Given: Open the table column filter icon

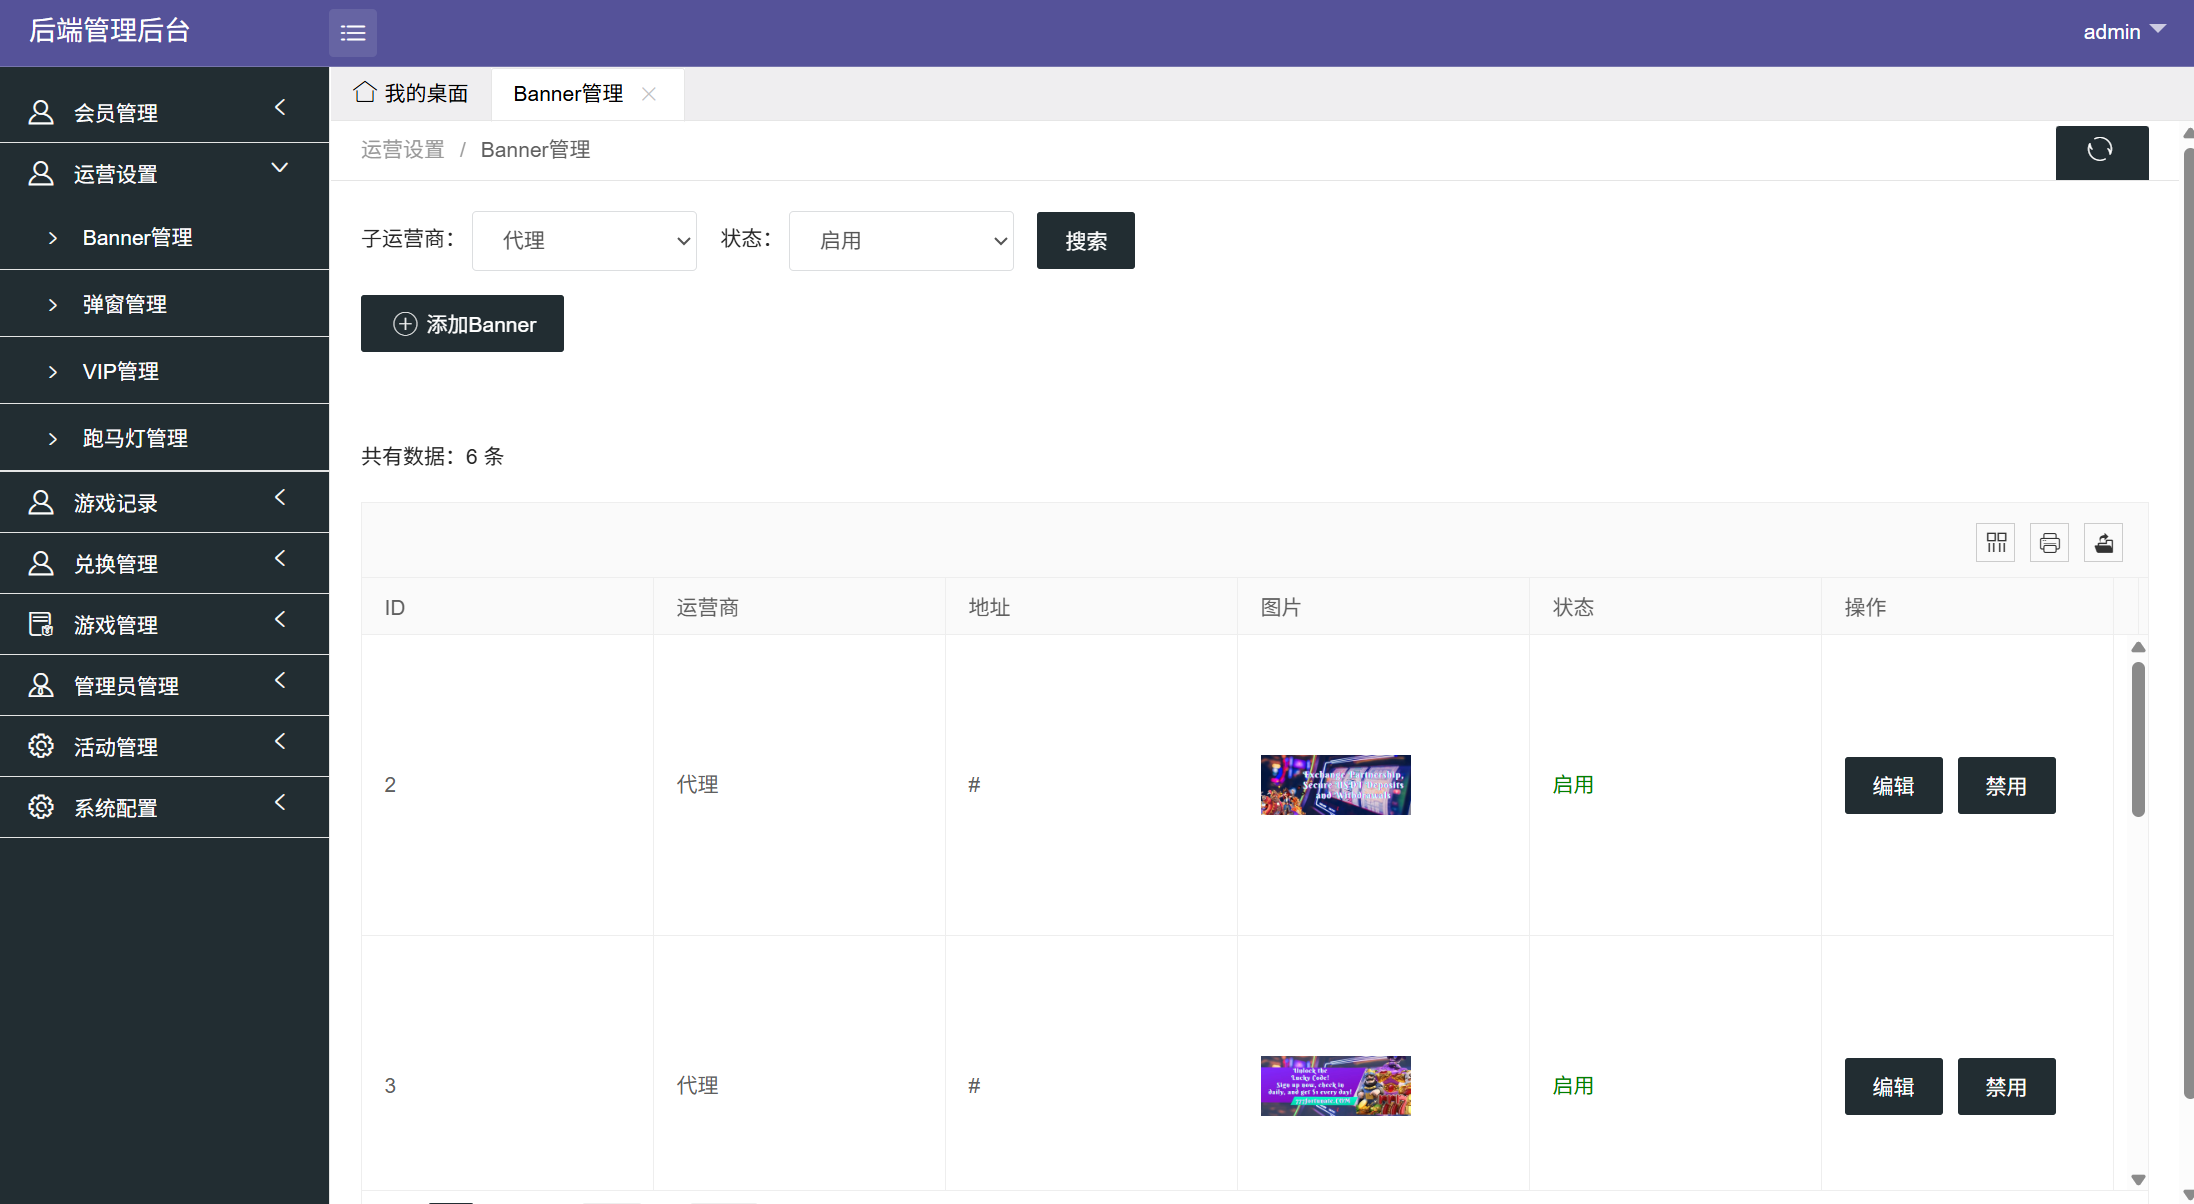Looking at the screenshot, I should coord(1996,543).
